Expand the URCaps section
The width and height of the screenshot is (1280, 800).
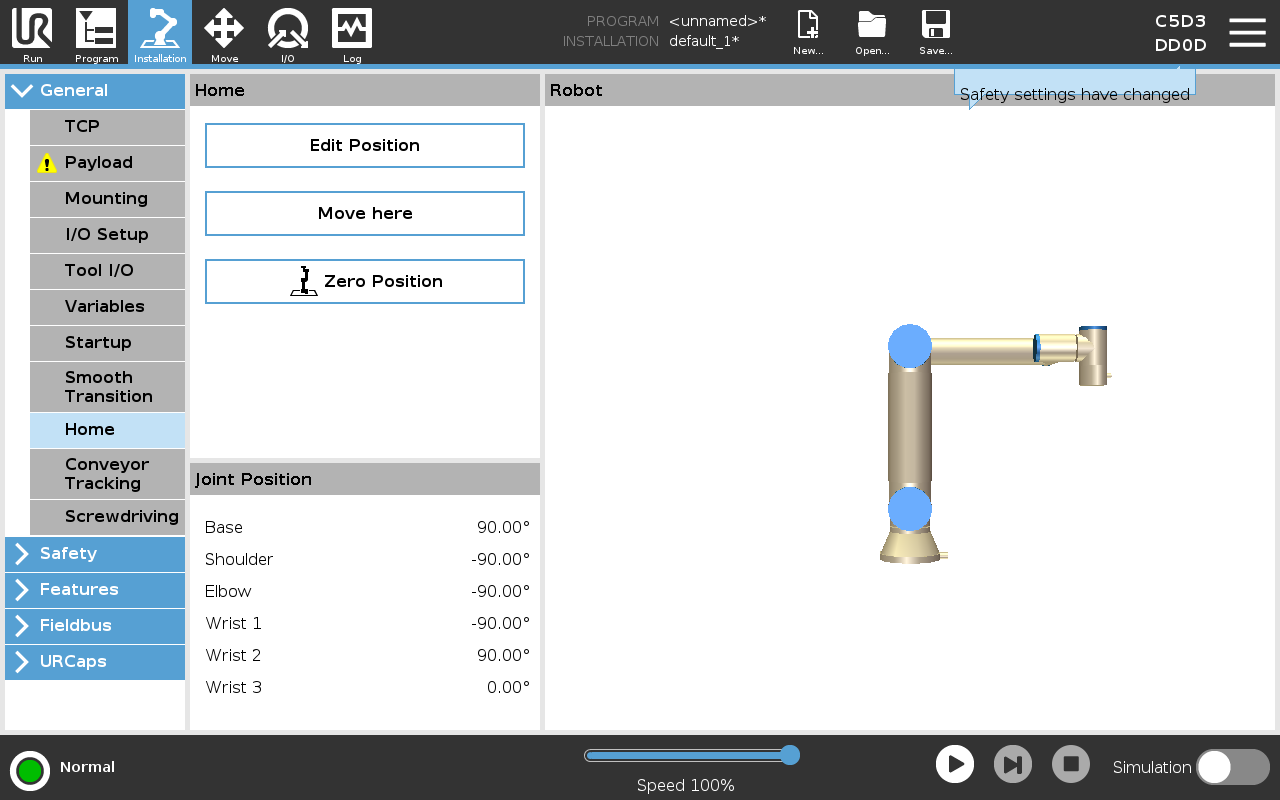tap(95, 662)
